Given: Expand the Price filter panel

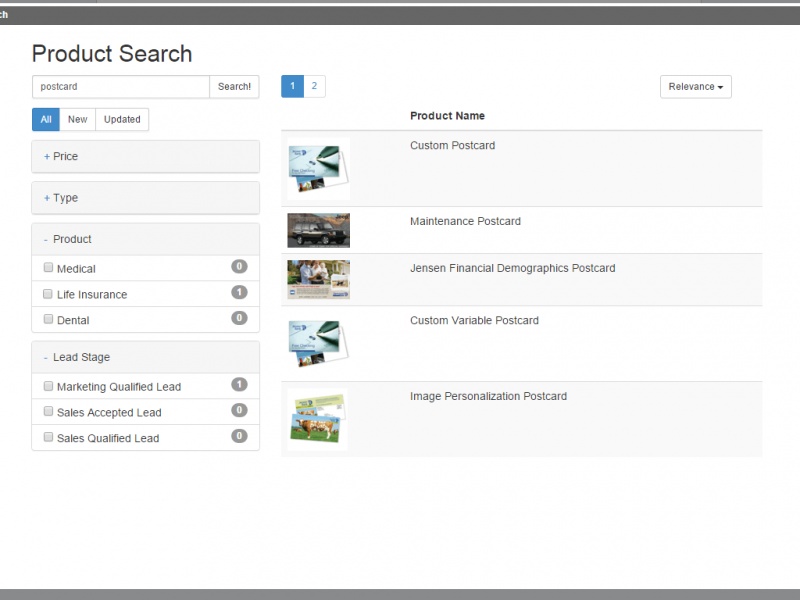Looking at the screenshot, I should click(x=145, y=157).
